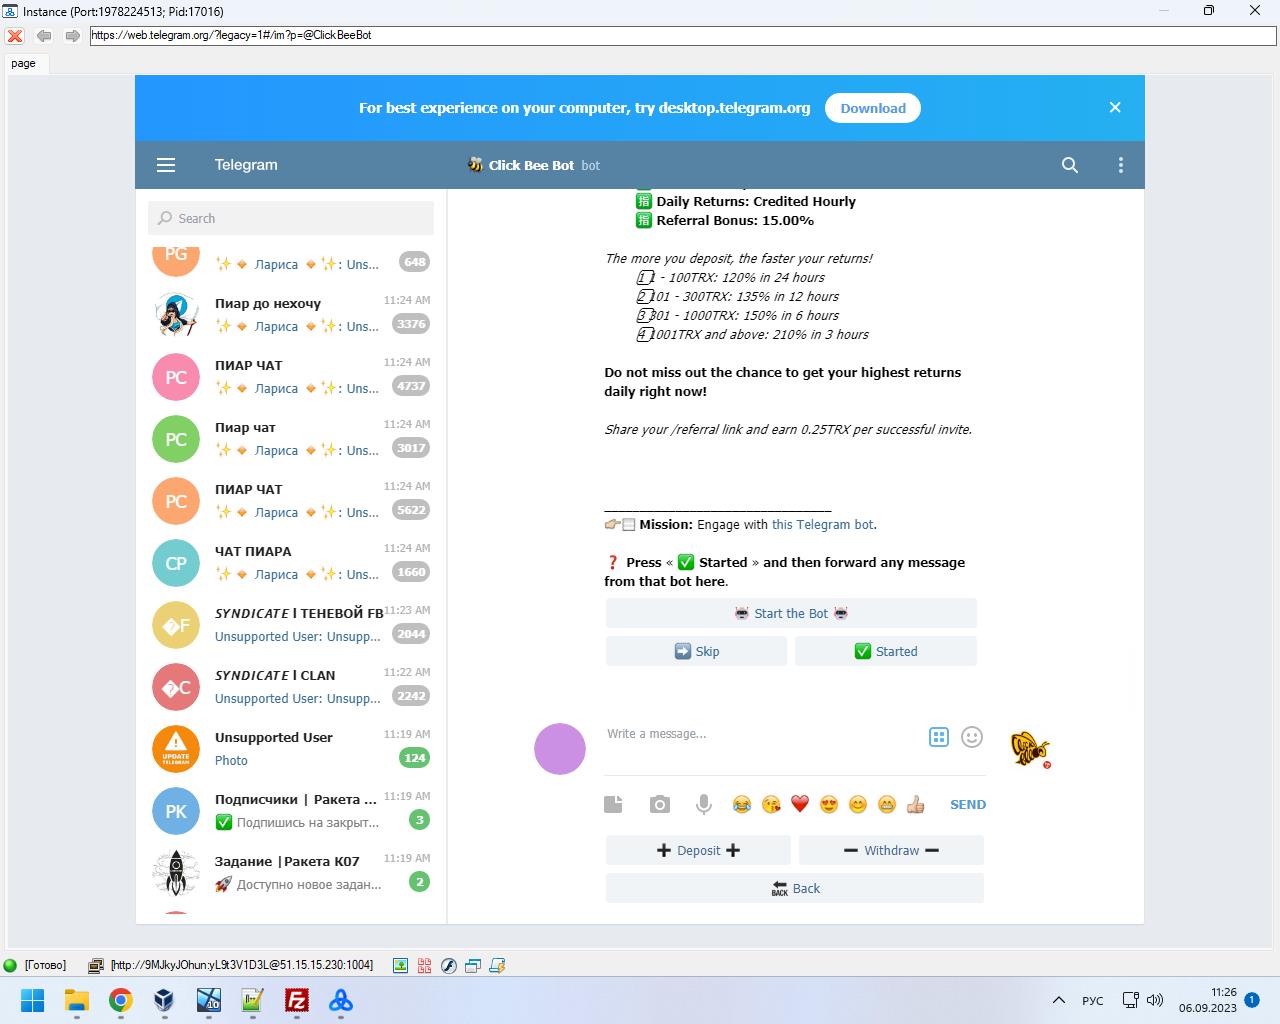
Task: Insert the tears-of-joy emoji
Action: pyautogui.click(x=742, y=804)
